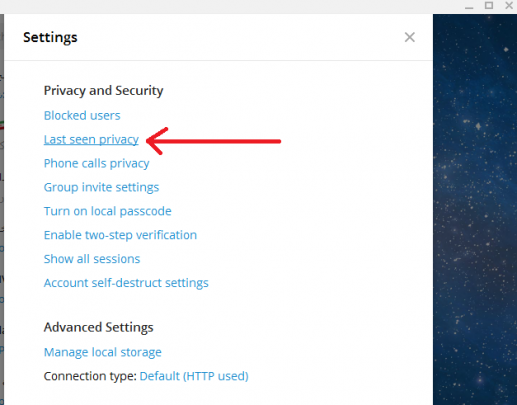The width and height of the screenshot is (517, 405).
Task: Turn on local passcode
Action: 108,211
